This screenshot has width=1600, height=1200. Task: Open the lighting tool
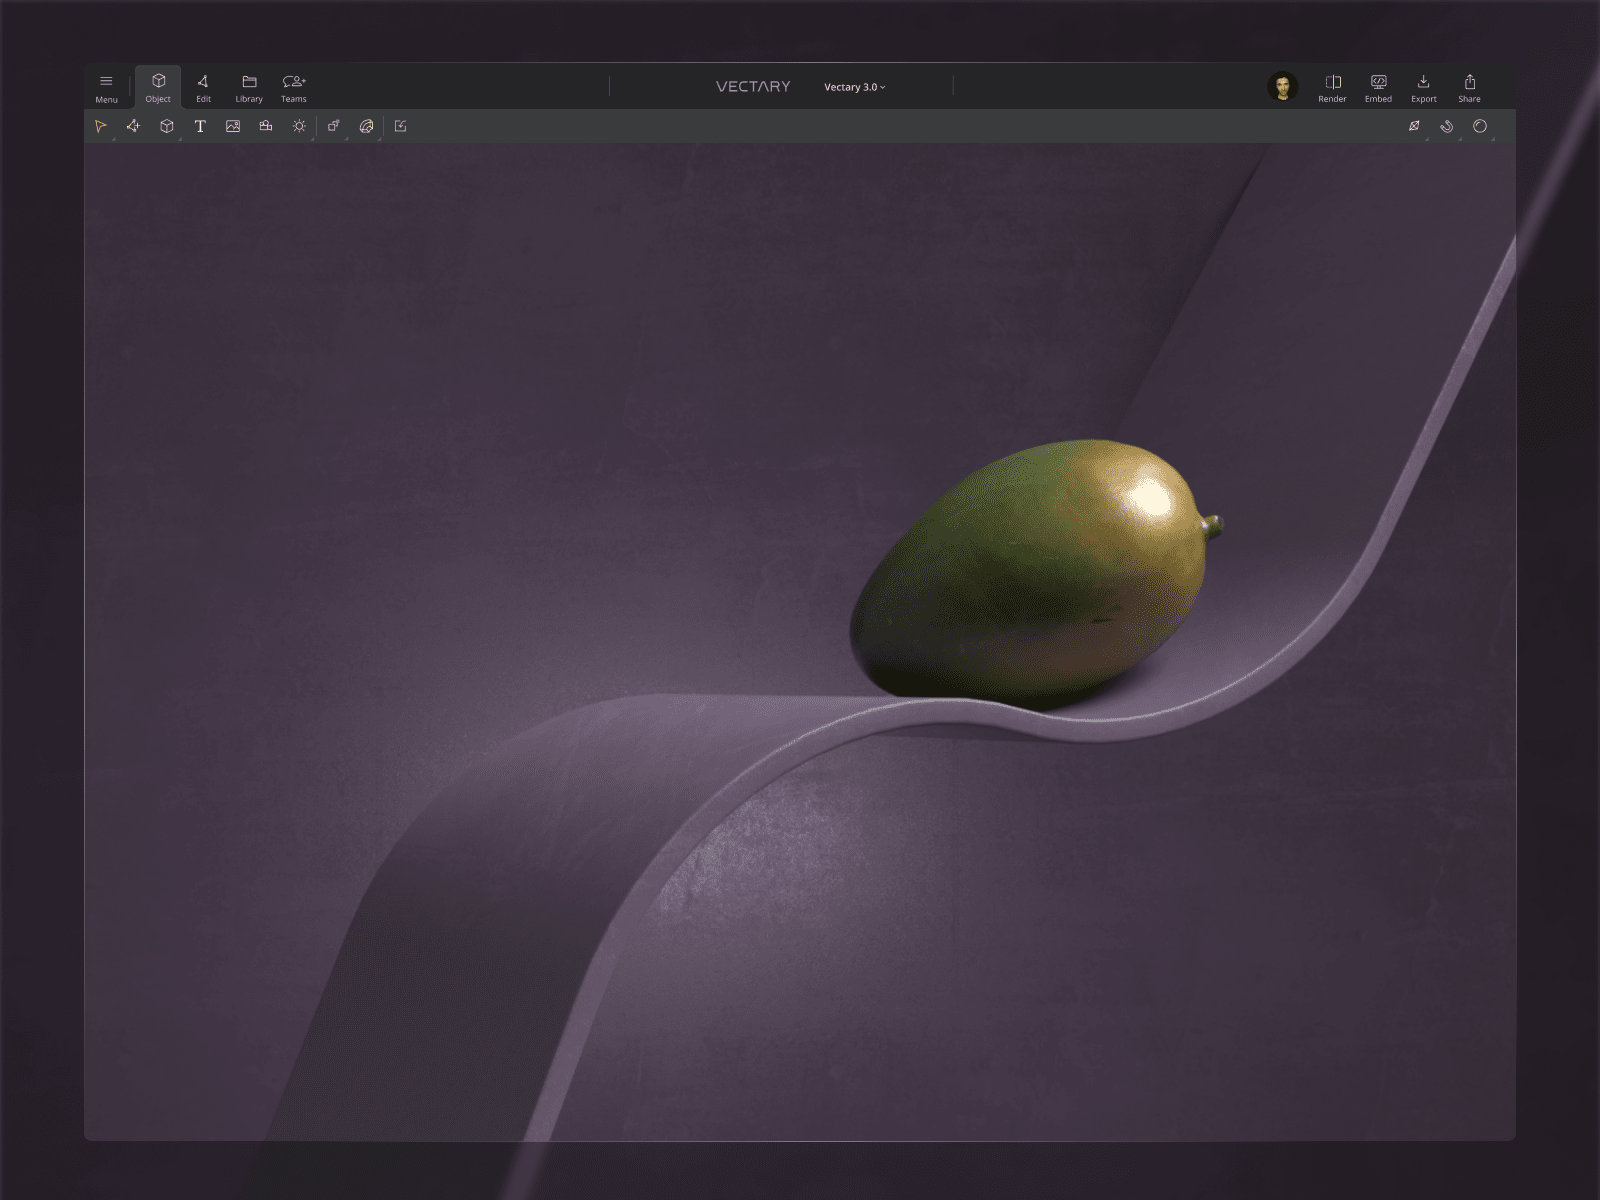(x=299, y=126)
